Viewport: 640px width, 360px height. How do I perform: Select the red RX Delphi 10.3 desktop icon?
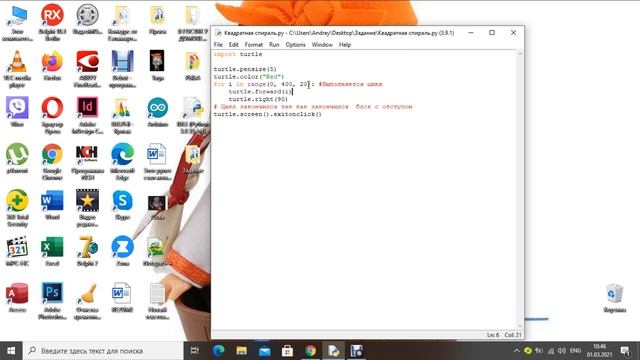pyautogui.click(x=52, y=23)
